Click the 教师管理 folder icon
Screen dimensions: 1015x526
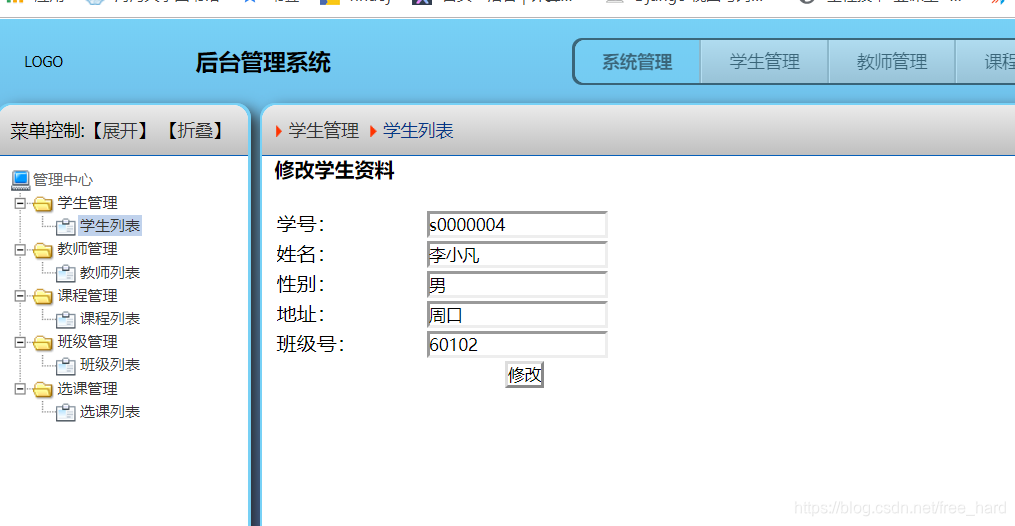pyautogui.click(x=43, y=250)
